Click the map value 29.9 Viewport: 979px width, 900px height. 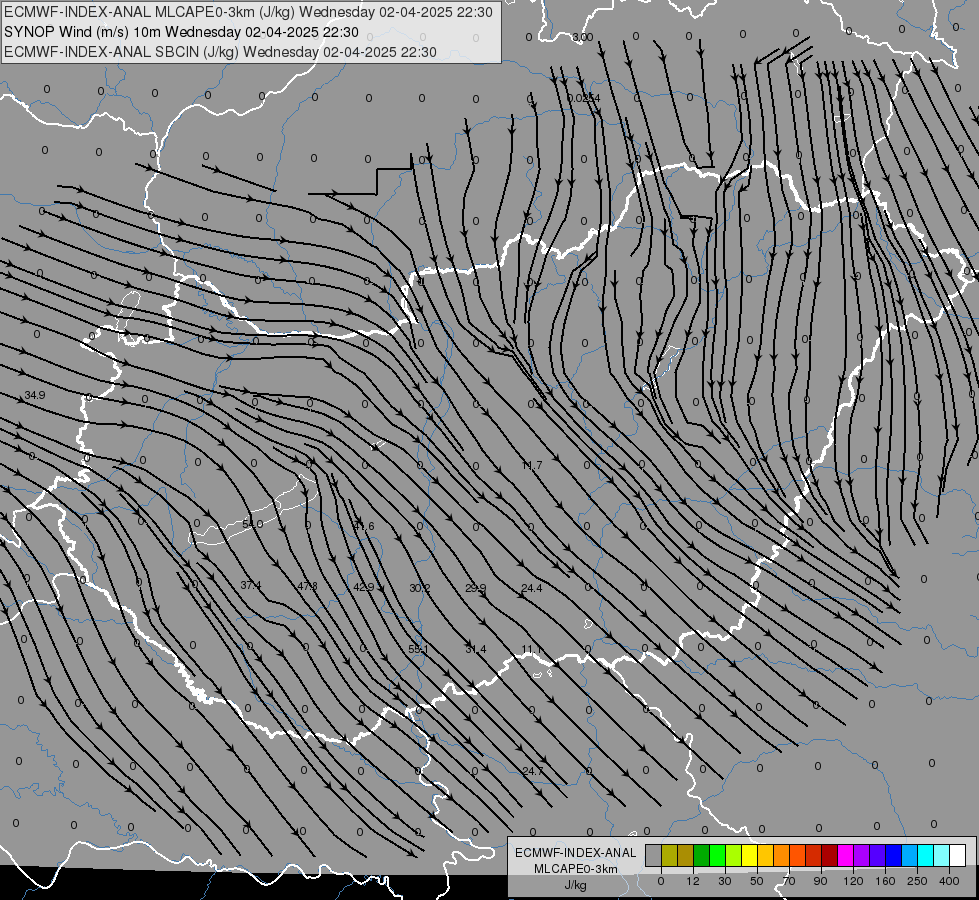476,588
